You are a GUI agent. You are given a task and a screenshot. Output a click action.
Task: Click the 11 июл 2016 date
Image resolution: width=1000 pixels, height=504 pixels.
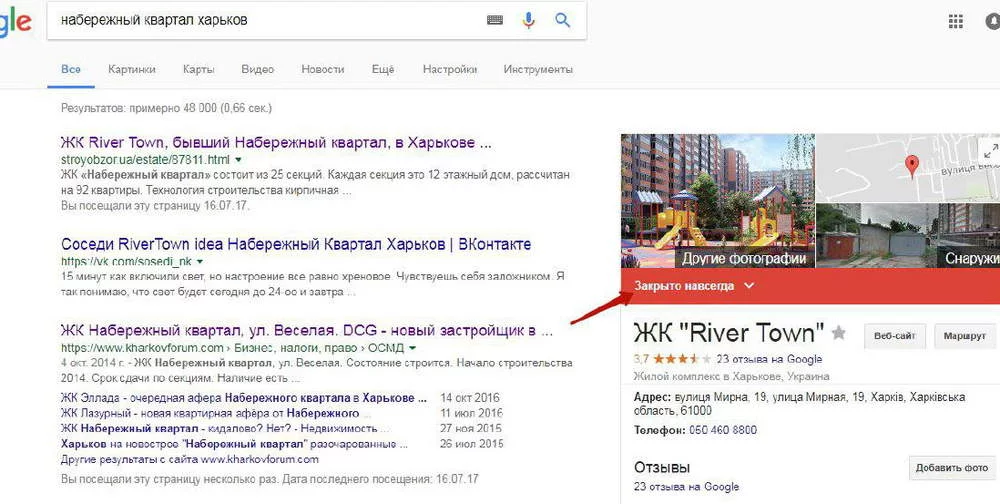coord(471,413)
